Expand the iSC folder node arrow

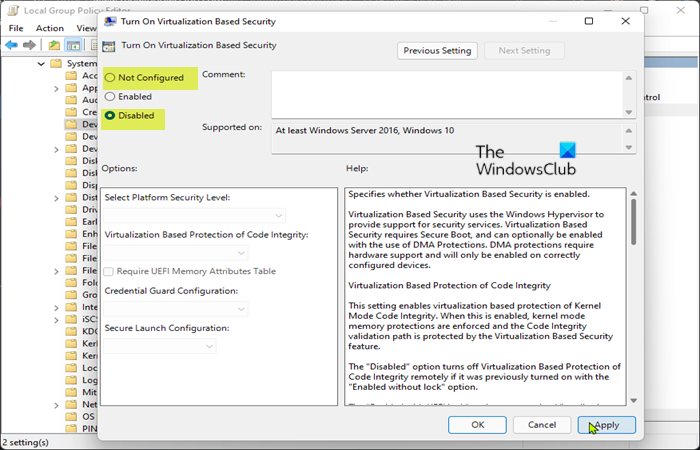click(56, 320)
